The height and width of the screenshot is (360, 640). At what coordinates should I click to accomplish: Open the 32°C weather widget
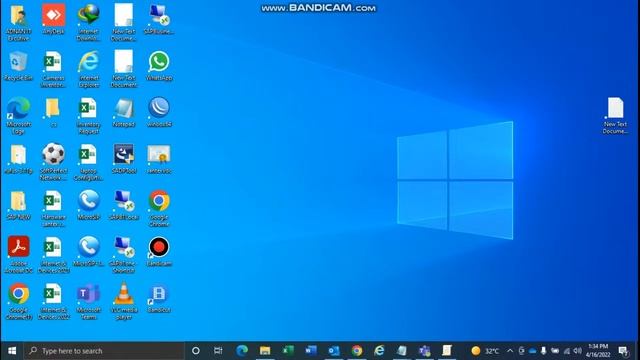[x=485, y=351]
